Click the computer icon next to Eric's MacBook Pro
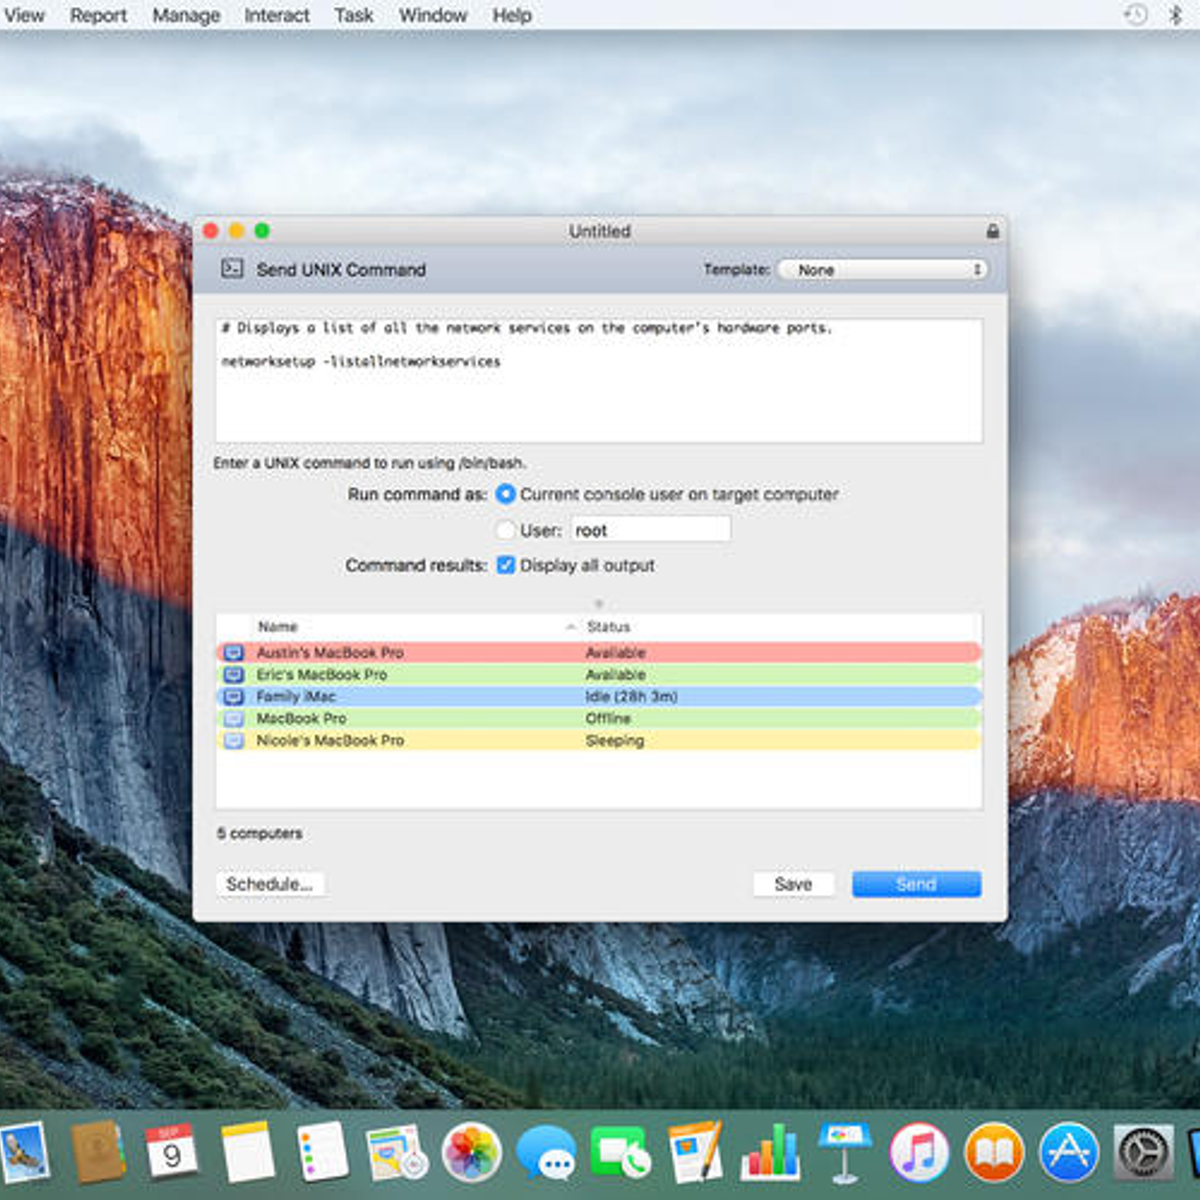 (233, 674)
